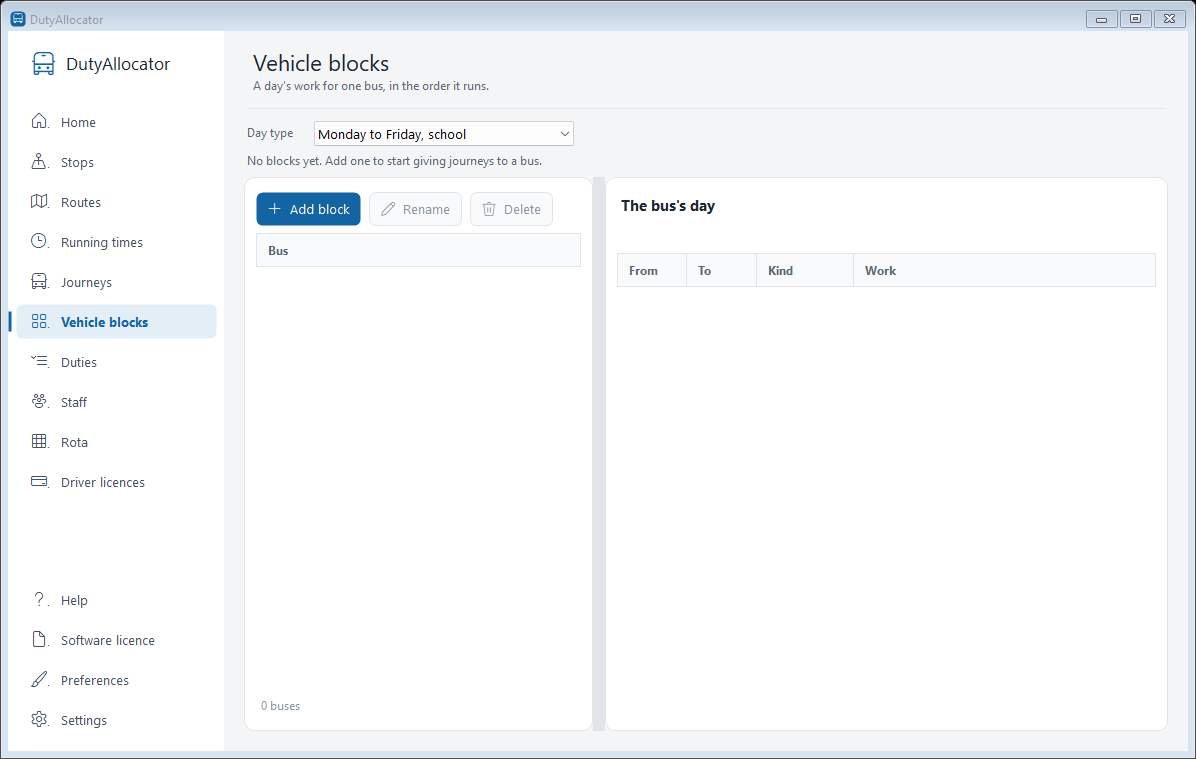
Task: Open the Day type dropdown
Action: 443,134
